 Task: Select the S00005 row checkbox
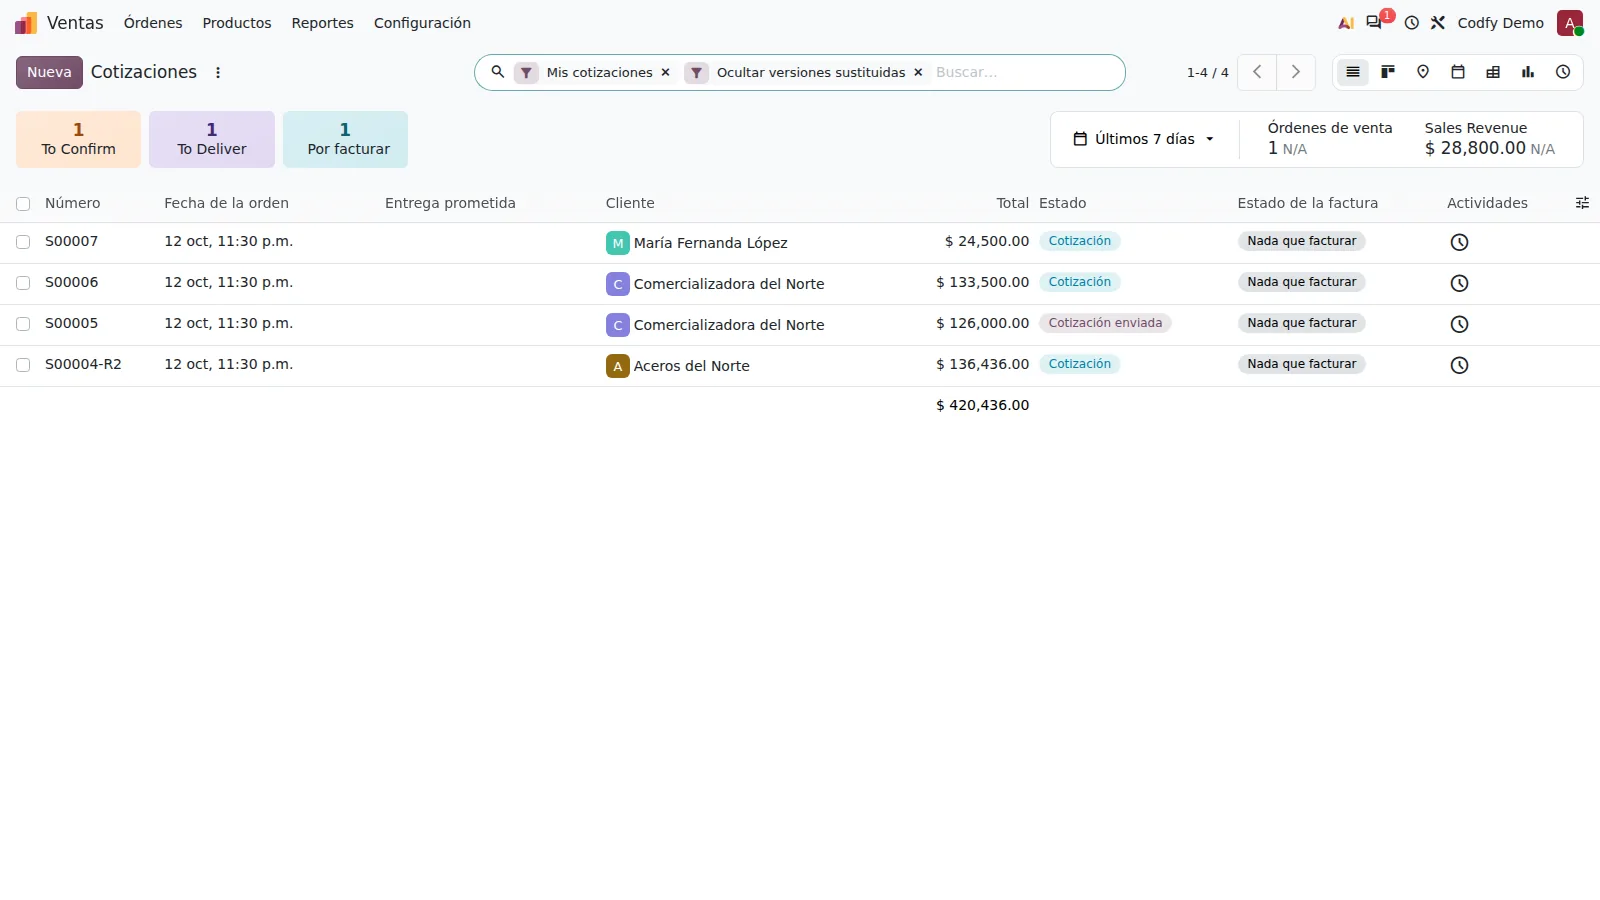point(23,324)
